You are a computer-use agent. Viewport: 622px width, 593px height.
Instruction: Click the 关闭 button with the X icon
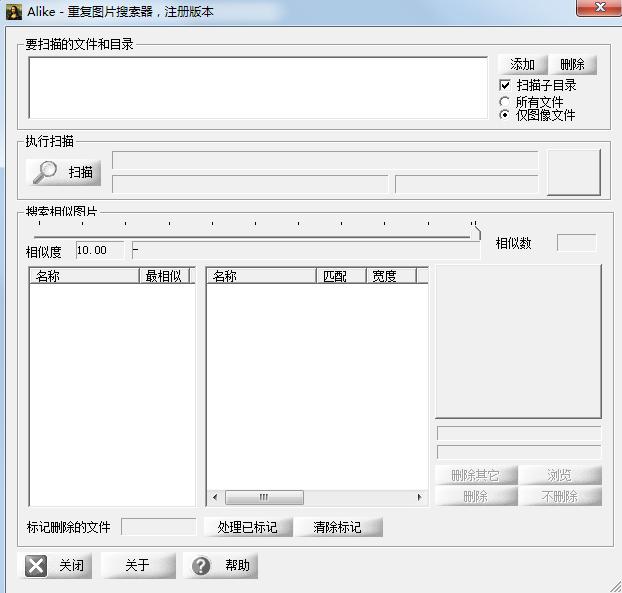pos(55,565)
